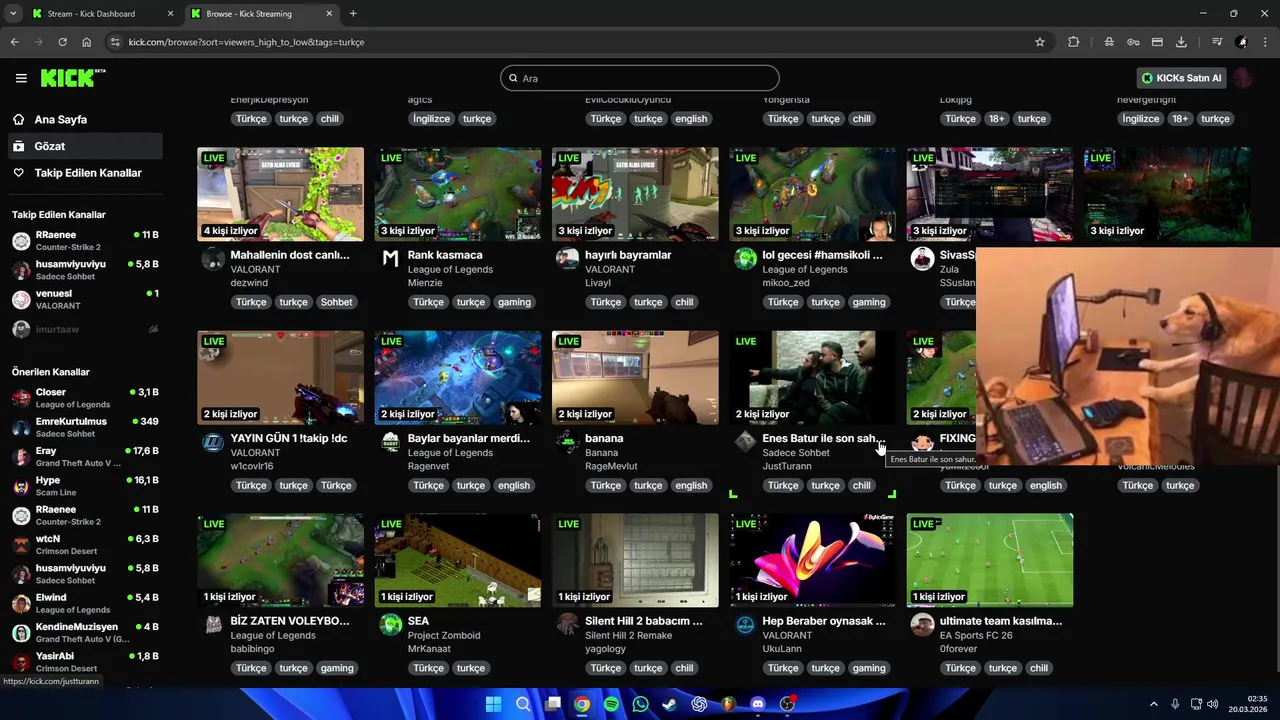Switch to the Stream - Kick Dashboard tab
The image size is (1280, 720).
click(x=100, y=13)
